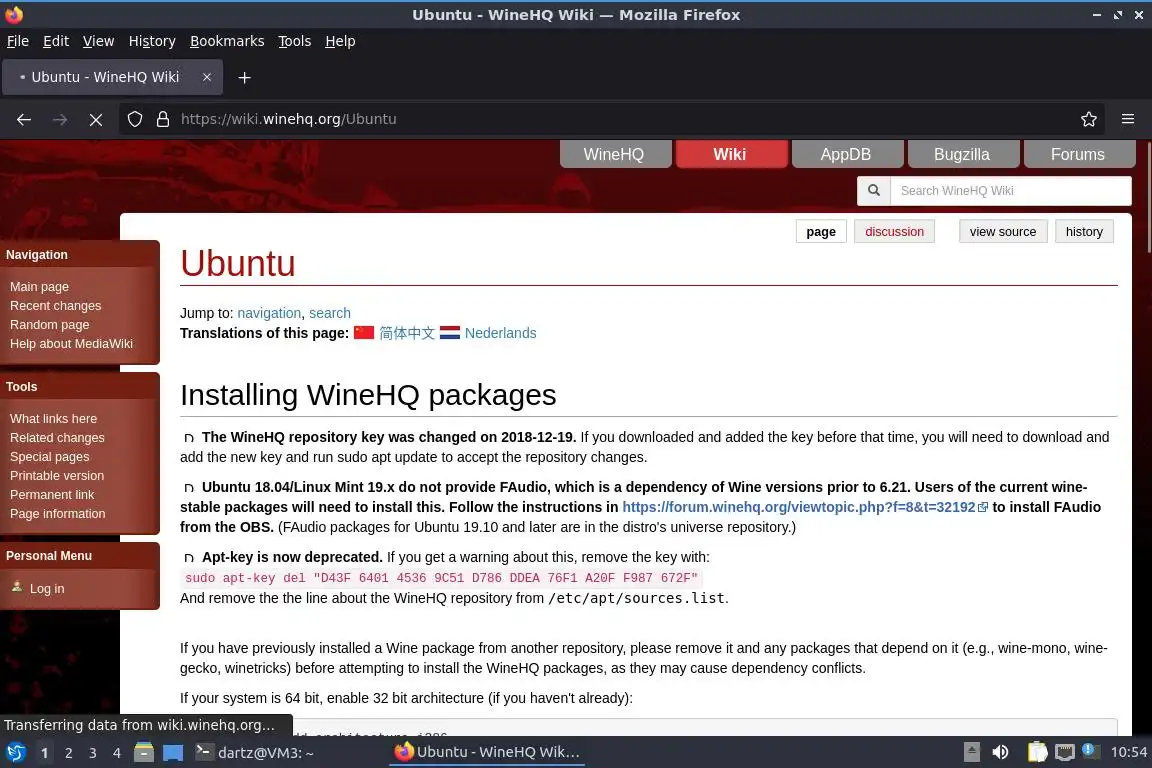
Task: Switch to the Firefox taskbar window entry
Action: pos(488,753)
